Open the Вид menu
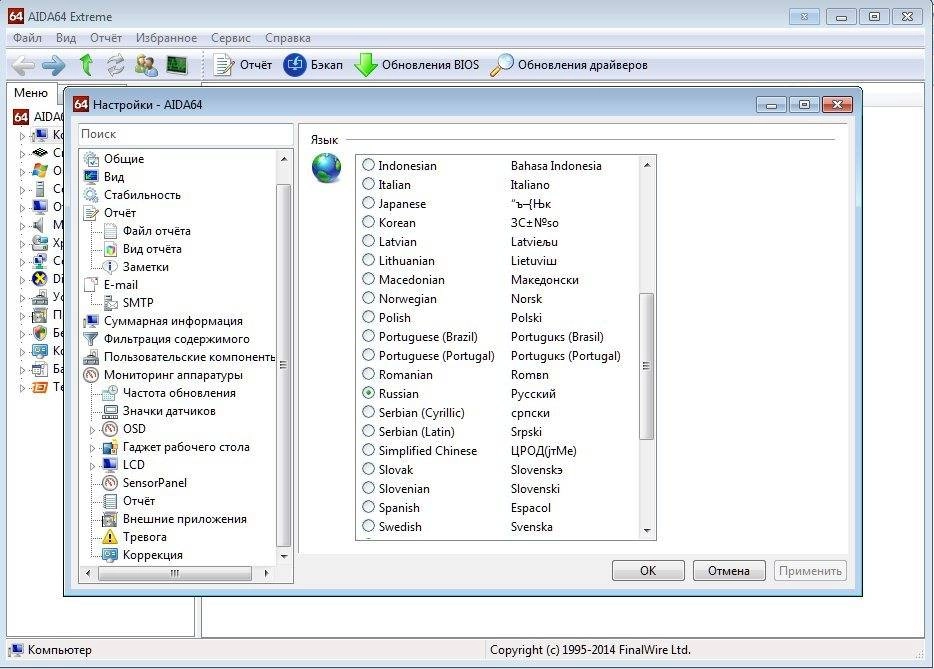Image resolution: width=934 pixels, height=669 pixels. click(x=66, y=38)
